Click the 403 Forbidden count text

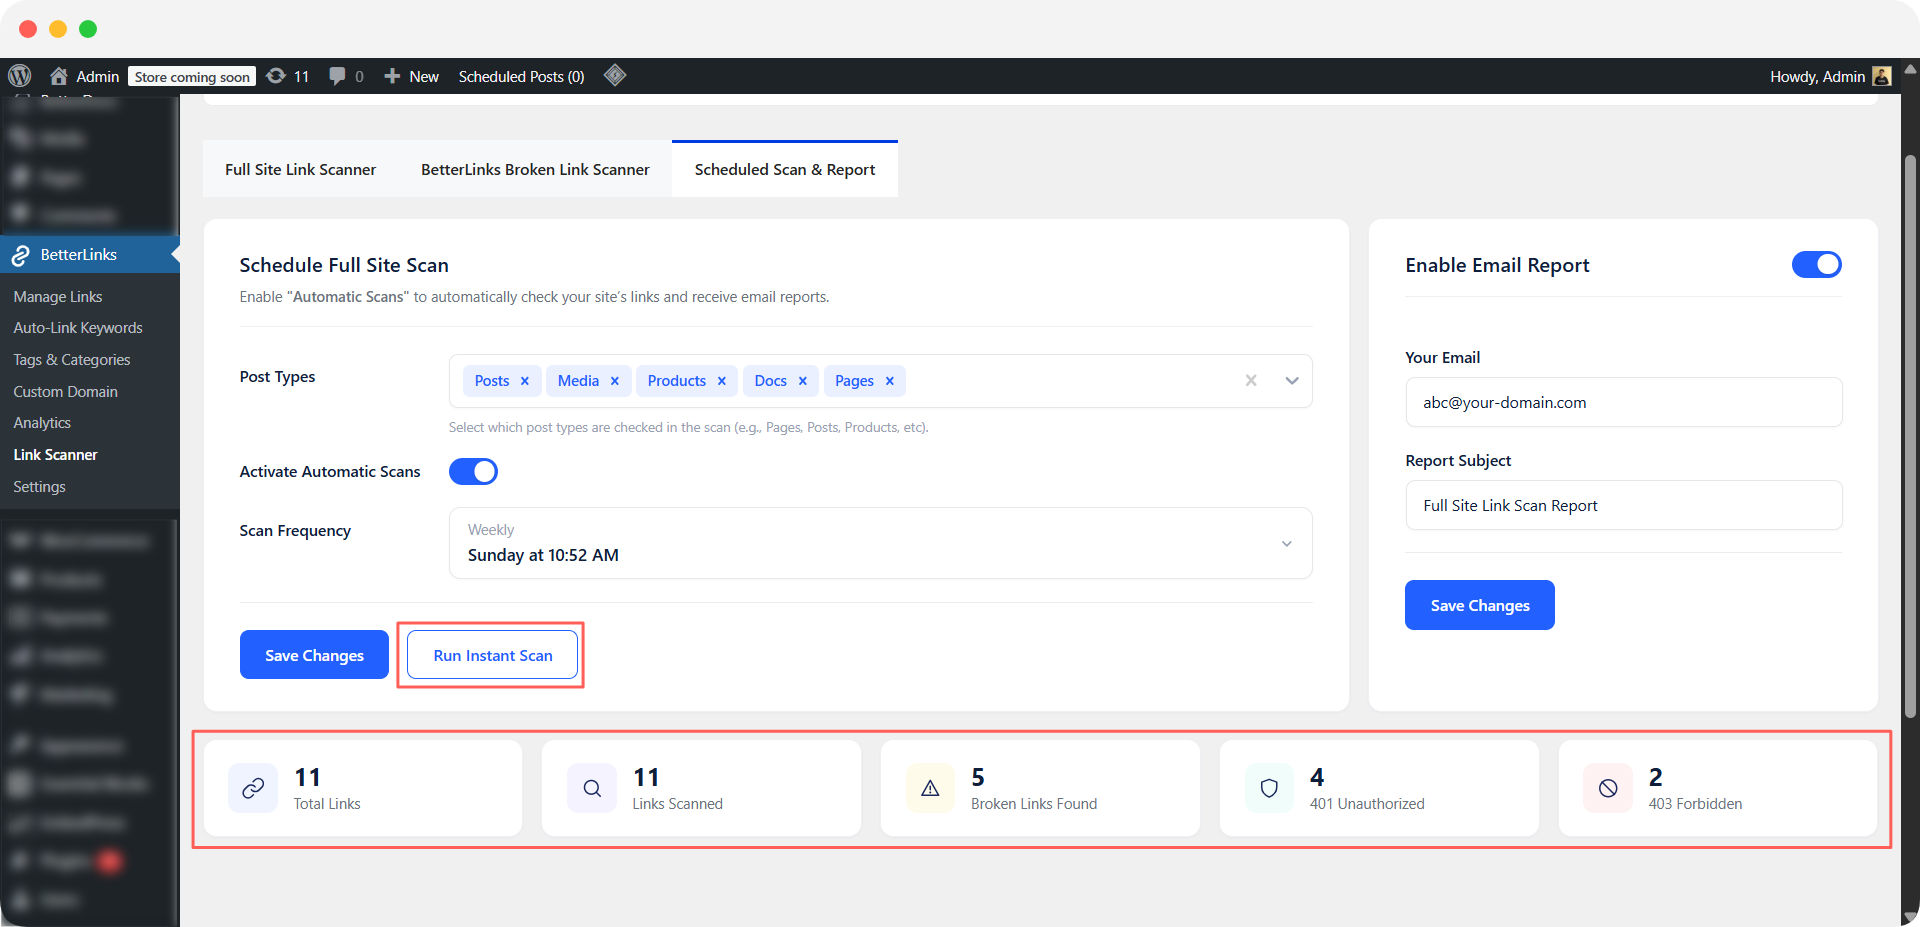click(x=1656, y=777)
